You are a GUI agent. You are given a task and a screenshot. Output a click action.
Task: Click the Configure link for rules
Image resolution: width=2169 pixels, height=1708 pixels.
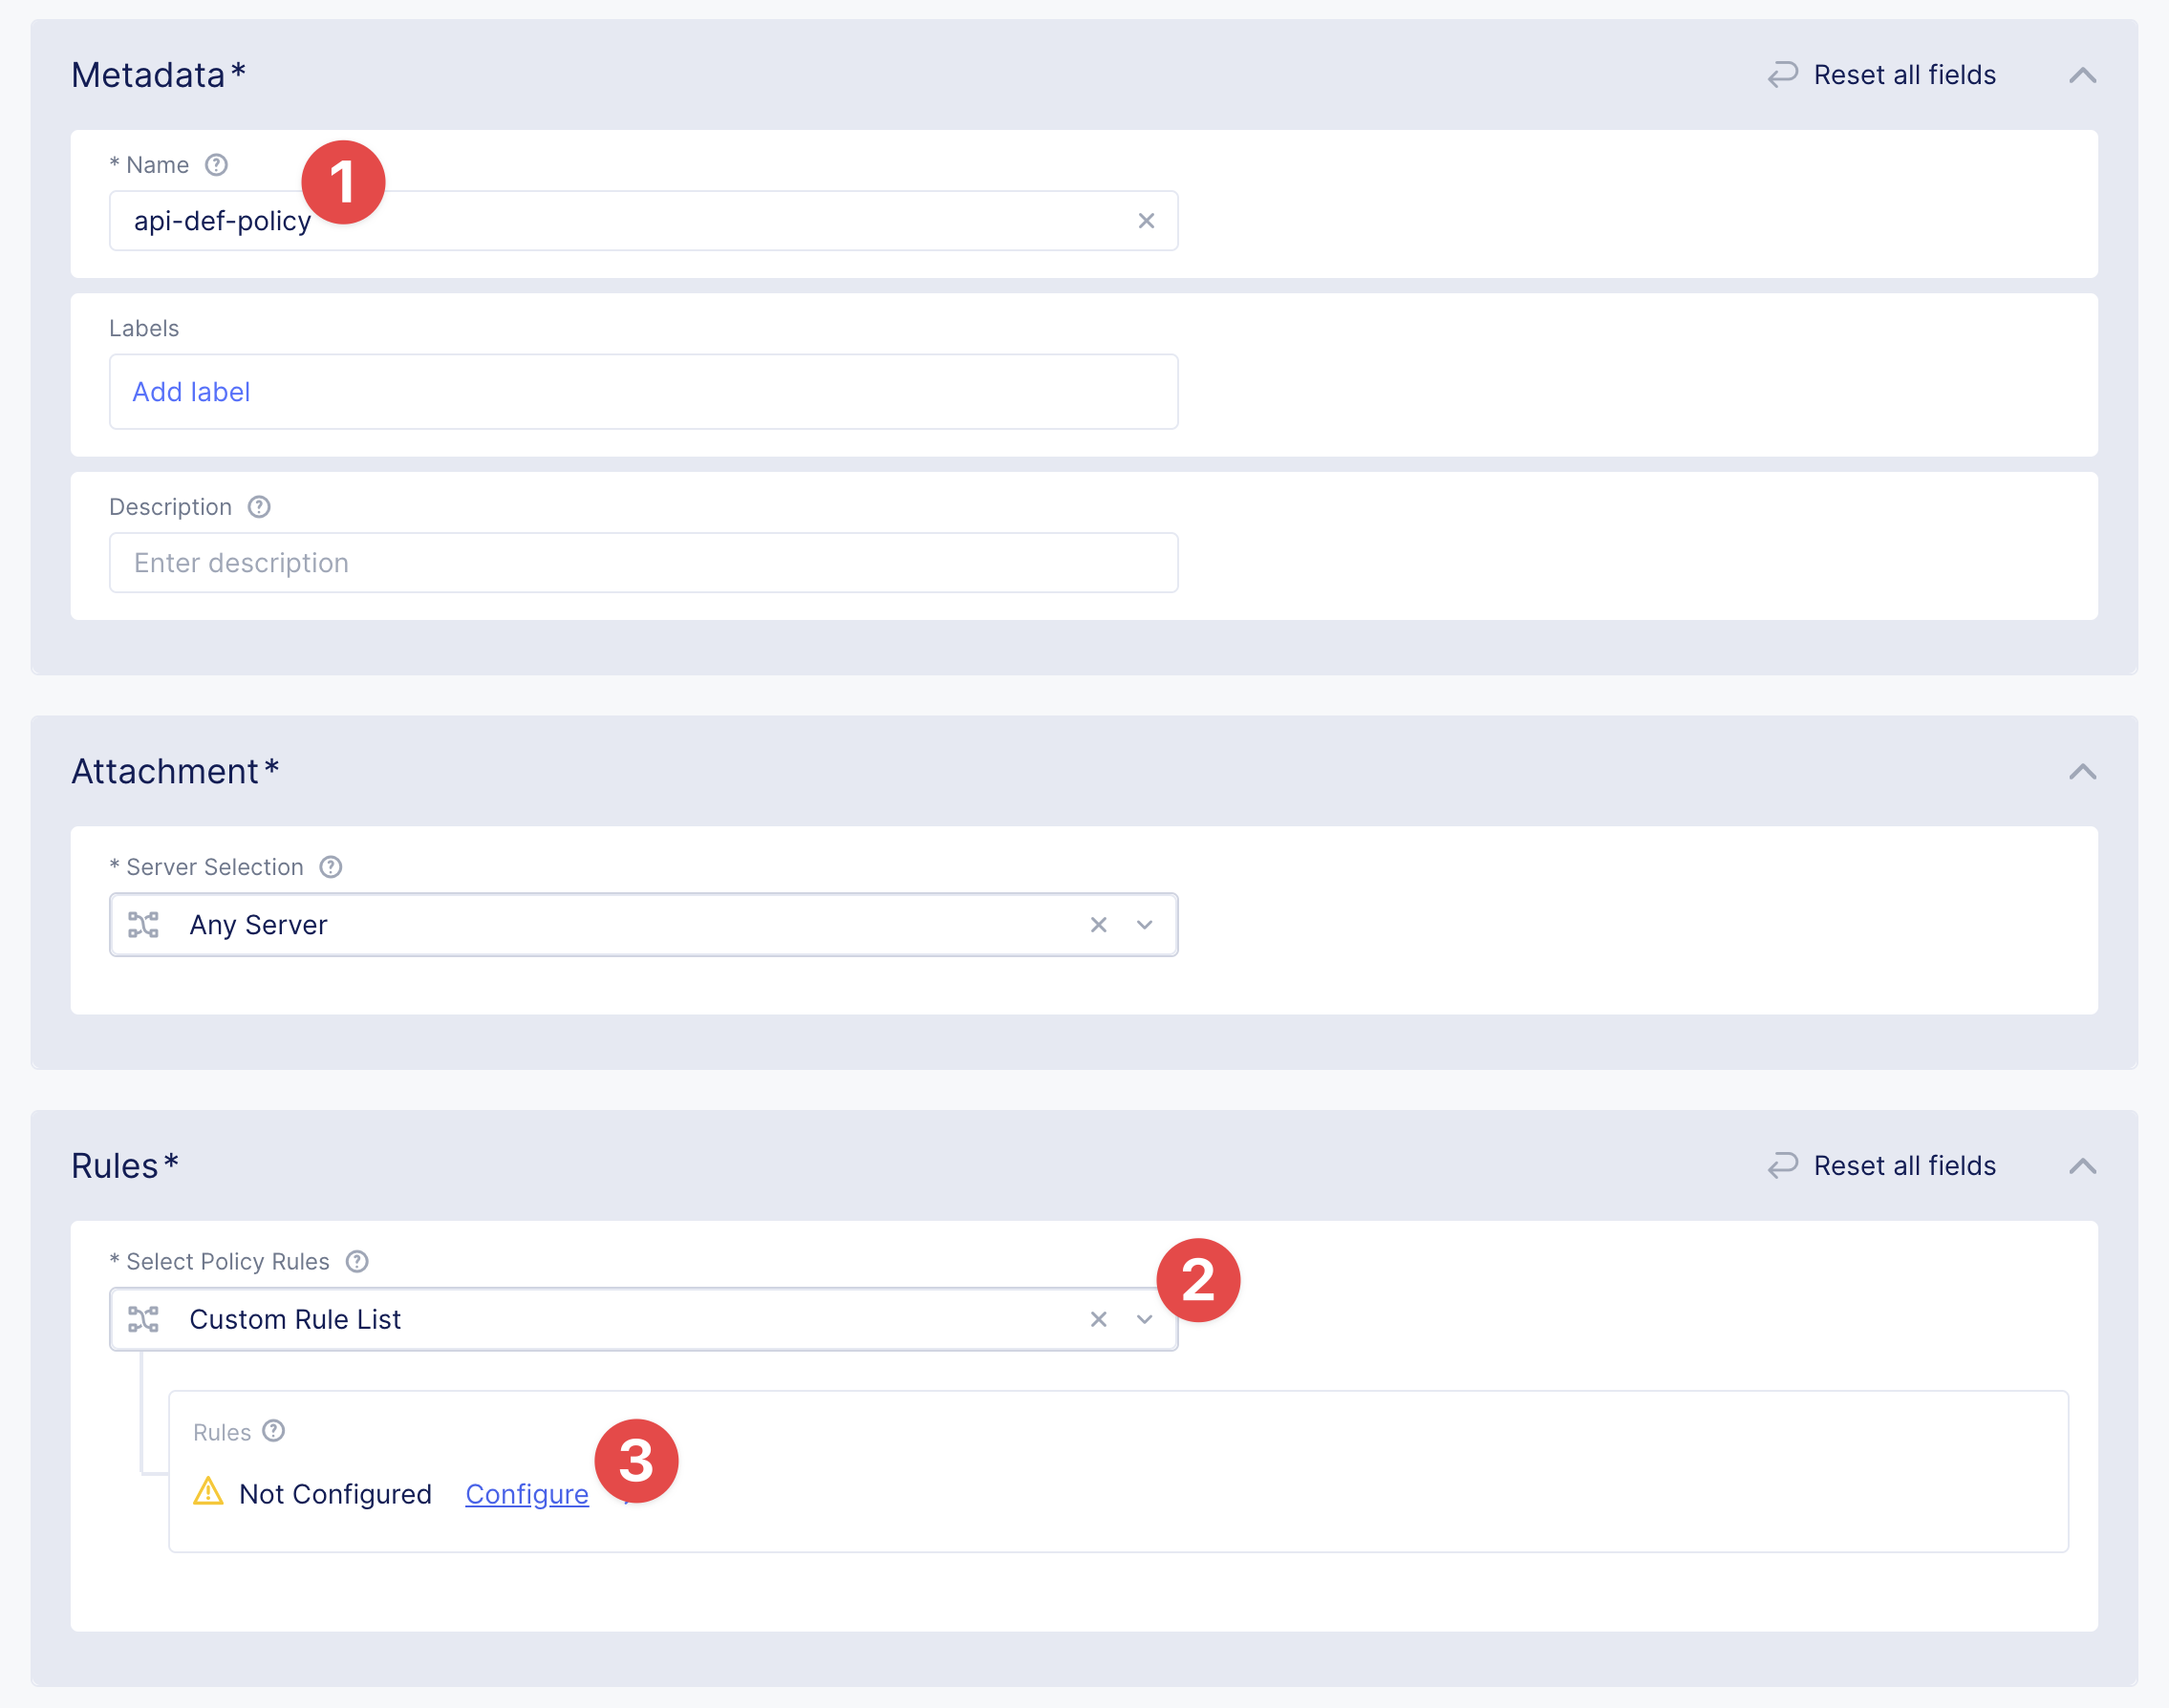[x=526, y=1494]
